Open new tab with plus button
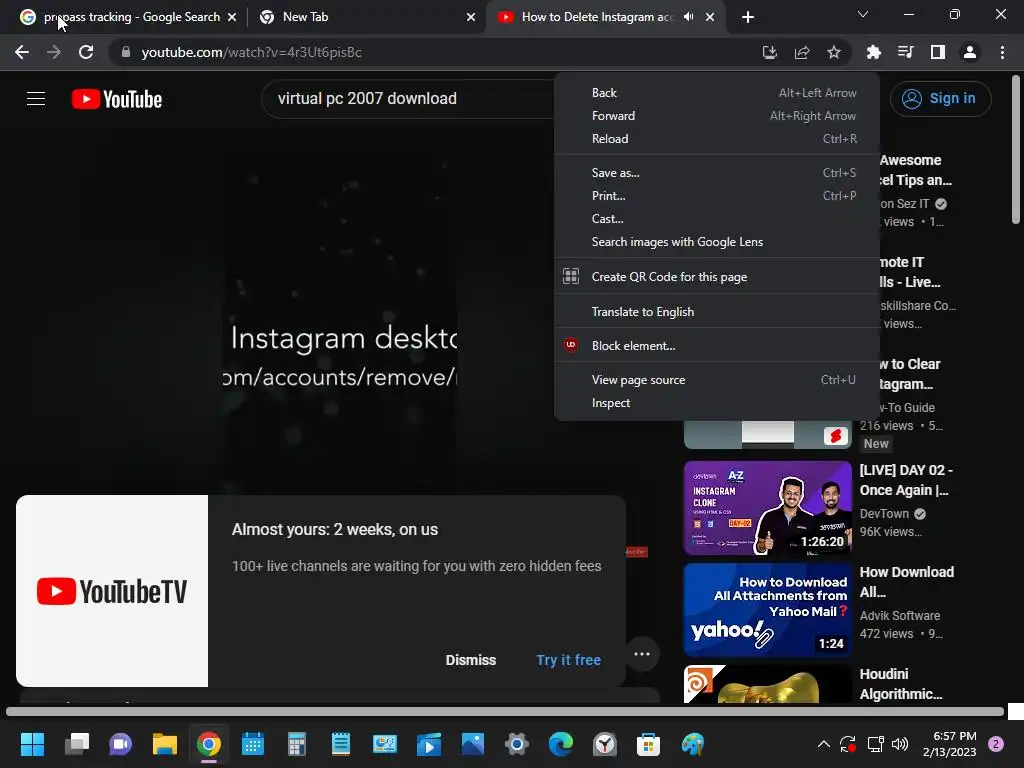1024x768 pixels. point(748,17)
